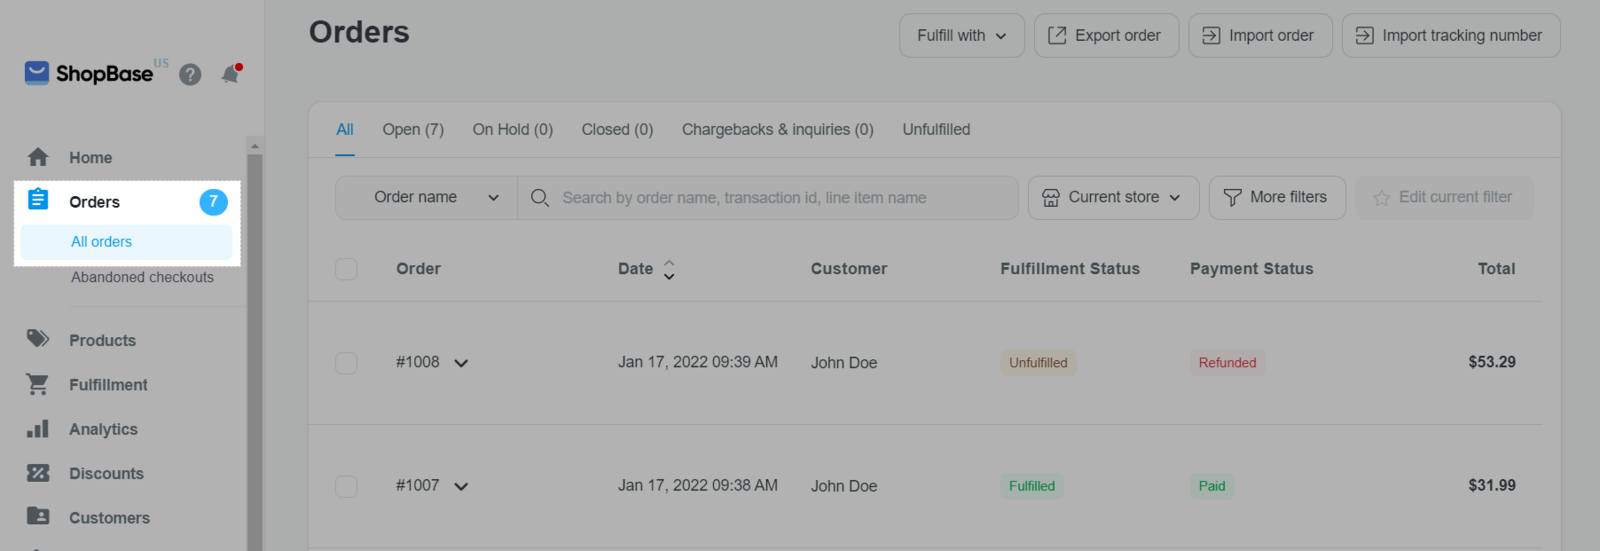Click the Export order arrow icon
The height and width of the screenshot is (551, 1600).
click(1057, 36)
